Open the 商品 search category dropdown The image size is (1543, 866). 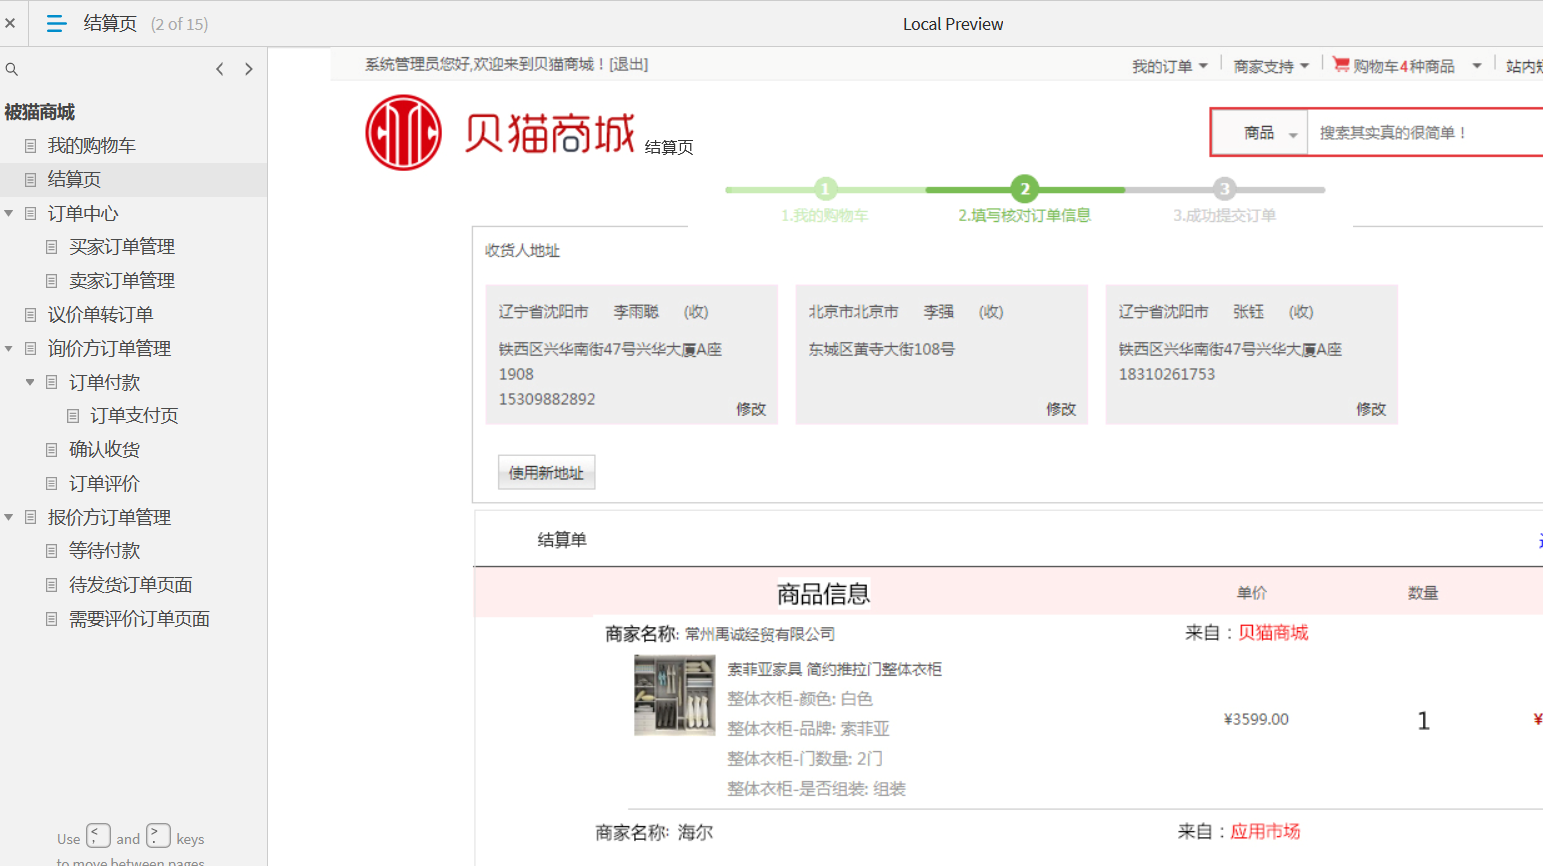pos(1260,133)
